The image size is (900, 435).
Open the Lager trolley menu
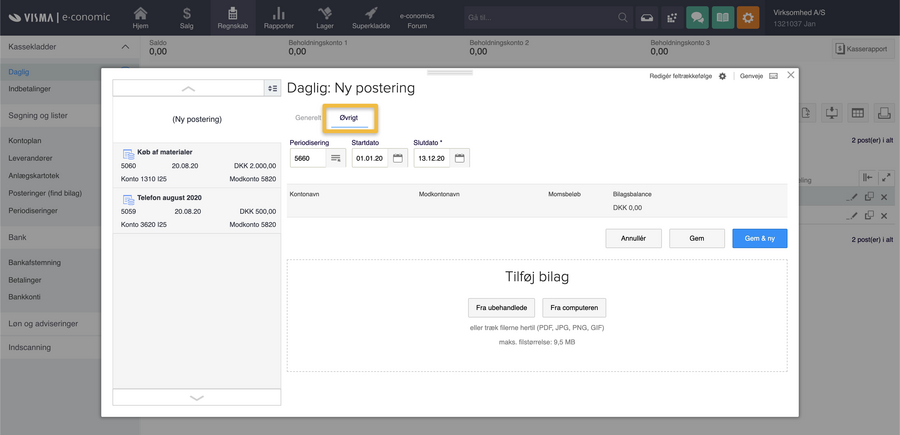(325, 18)
